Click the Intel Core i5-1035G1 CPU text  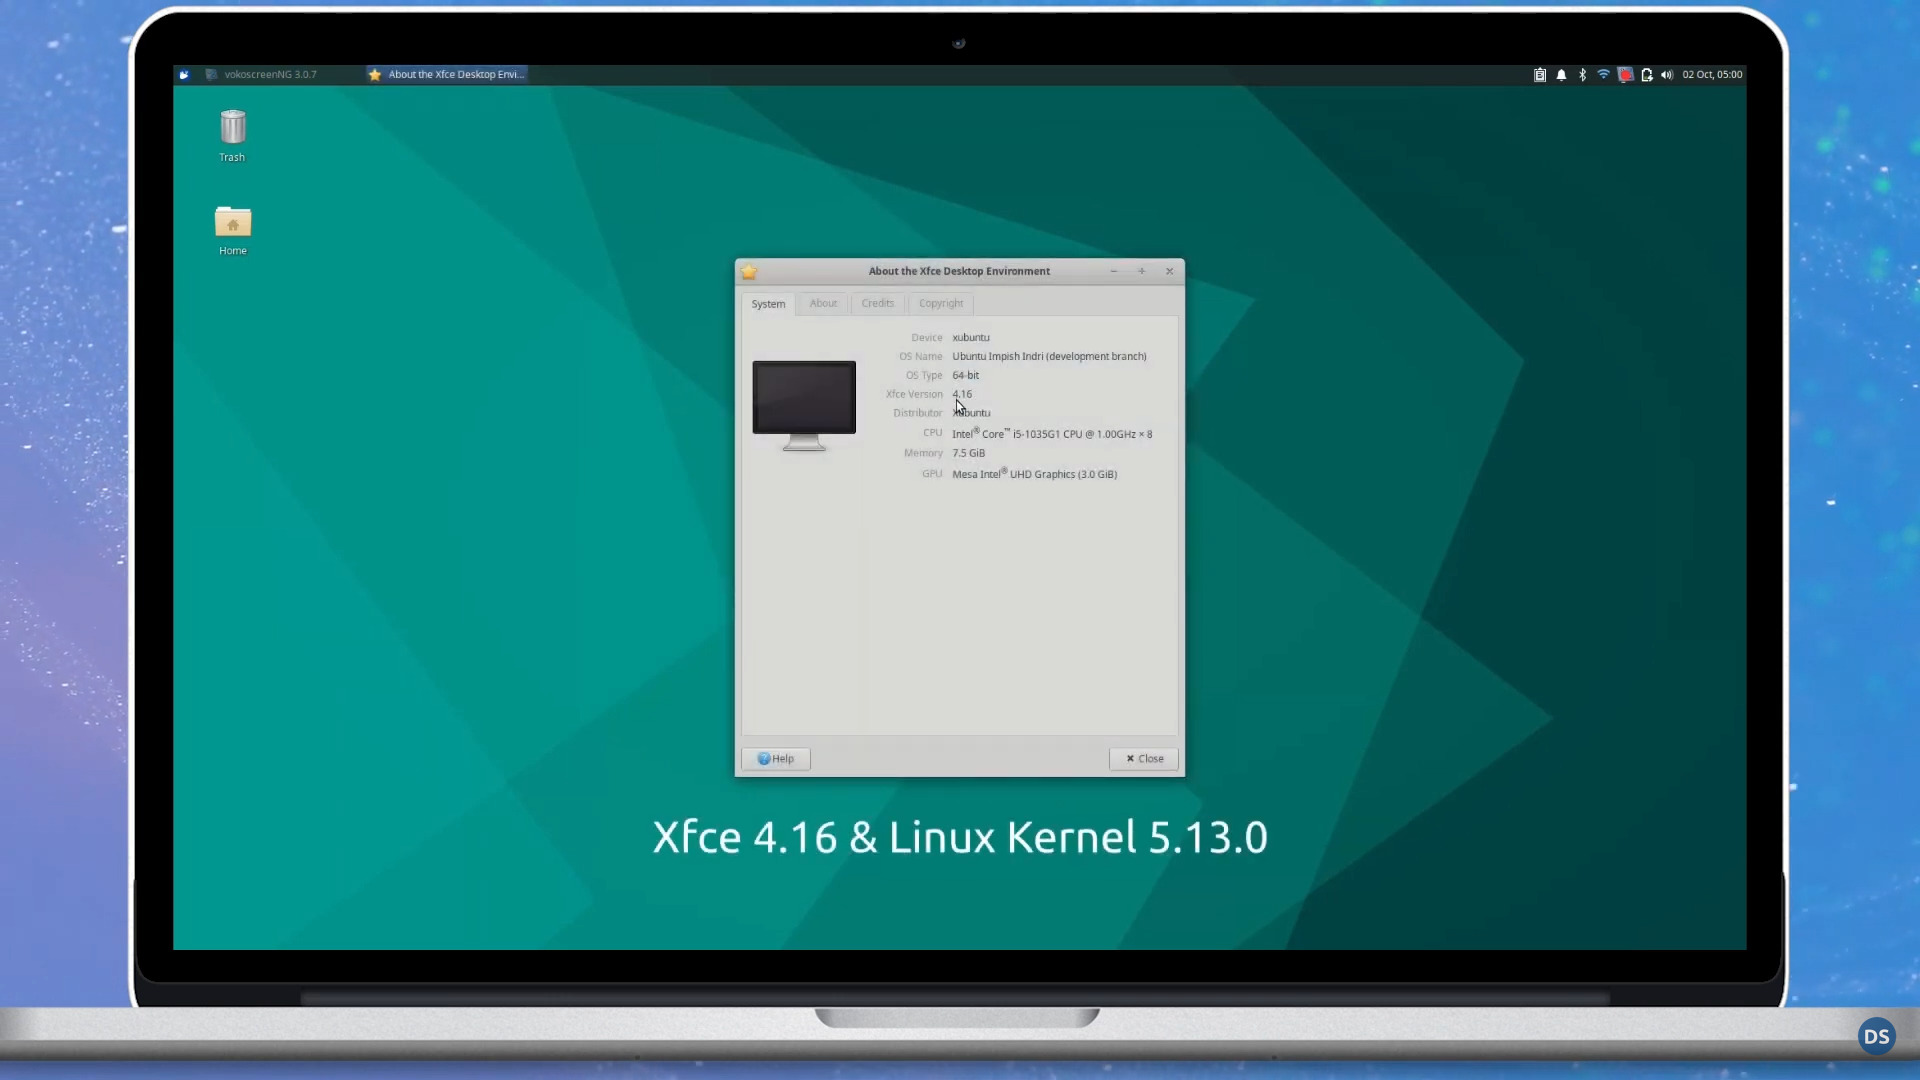[1052, 434]
